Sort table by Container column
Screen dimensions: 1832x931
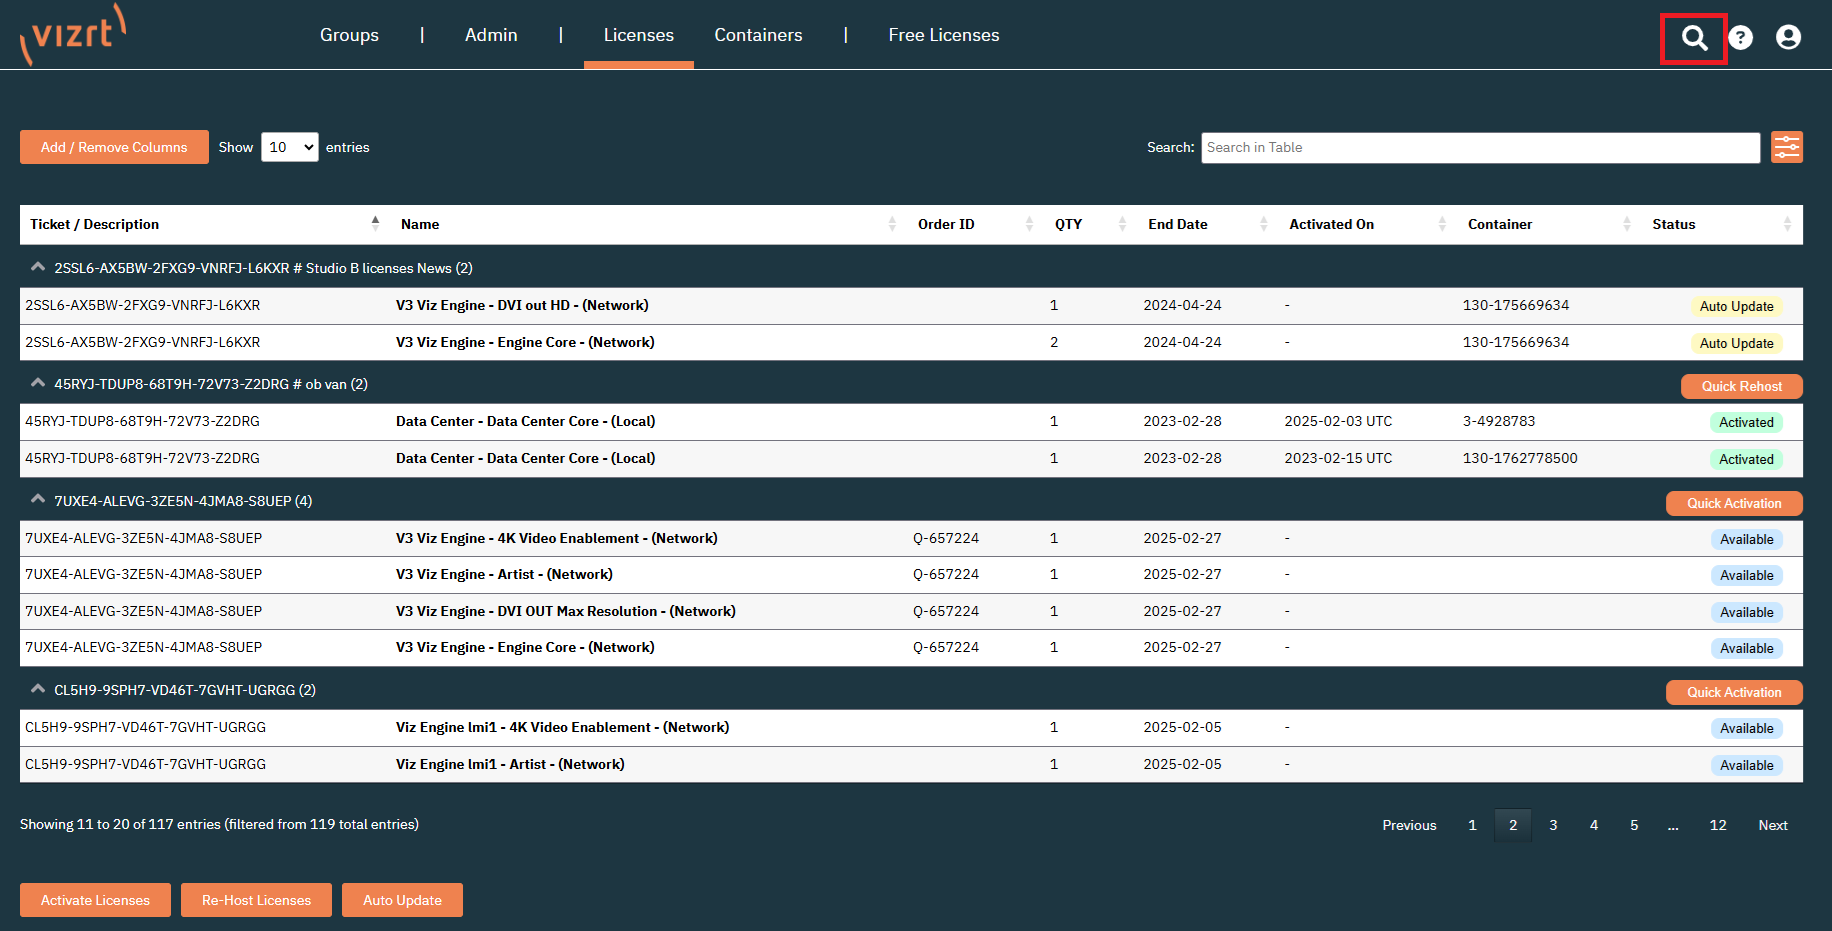click(1550, 224)
